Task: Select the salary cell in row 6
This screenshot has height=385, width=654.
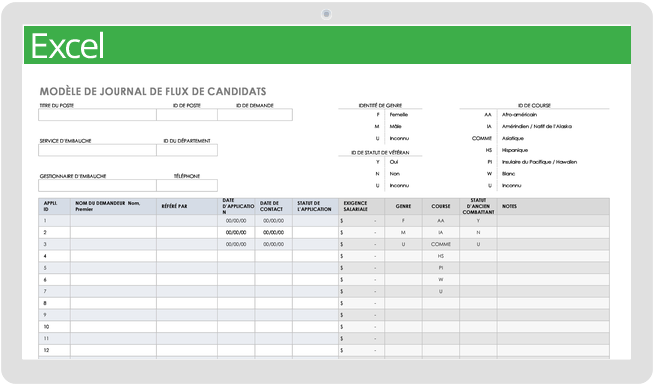Action: [361, 280]
